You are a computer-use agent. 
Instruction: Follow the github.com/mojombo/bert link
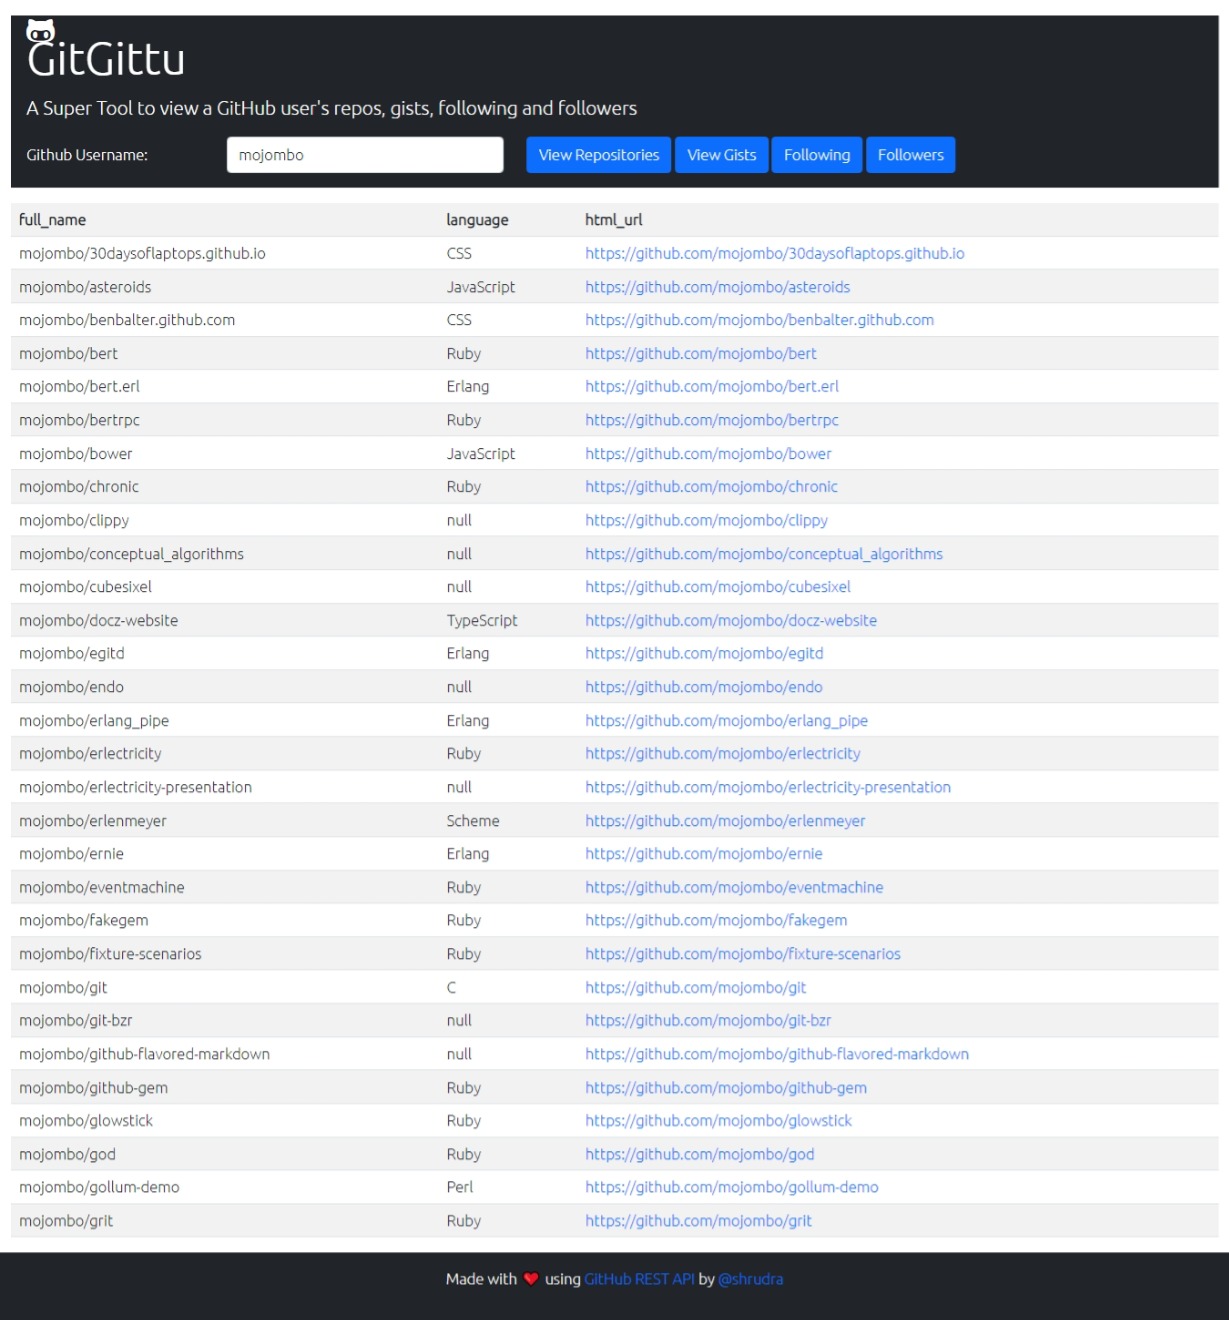pos(701,354)
